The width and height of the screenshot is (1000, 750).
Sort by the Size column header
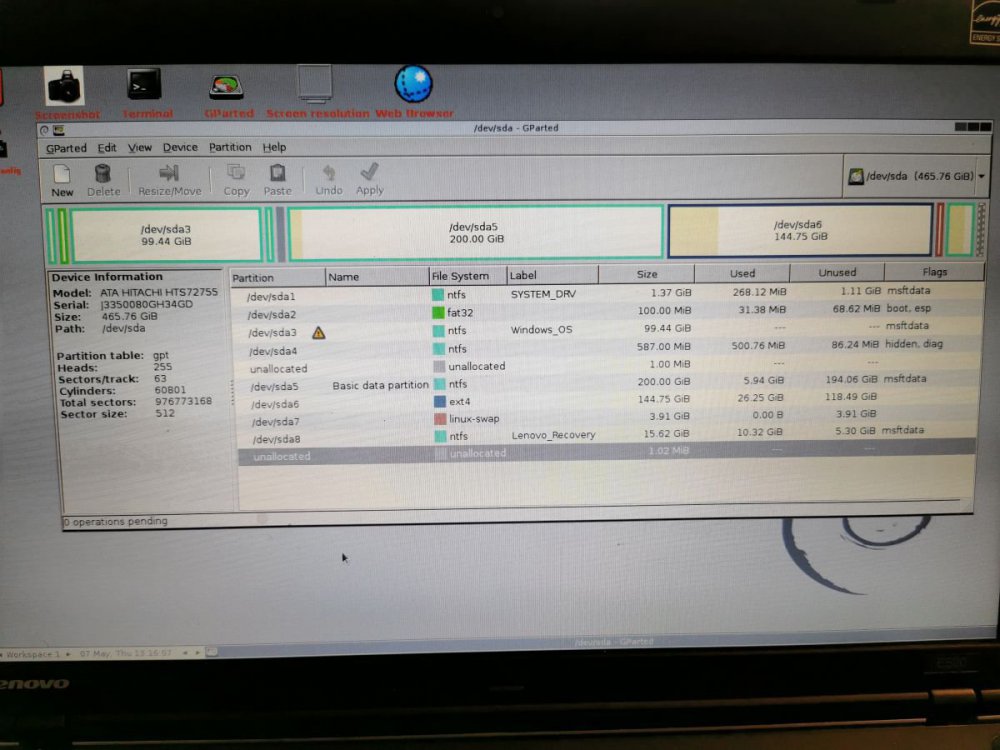647,274
